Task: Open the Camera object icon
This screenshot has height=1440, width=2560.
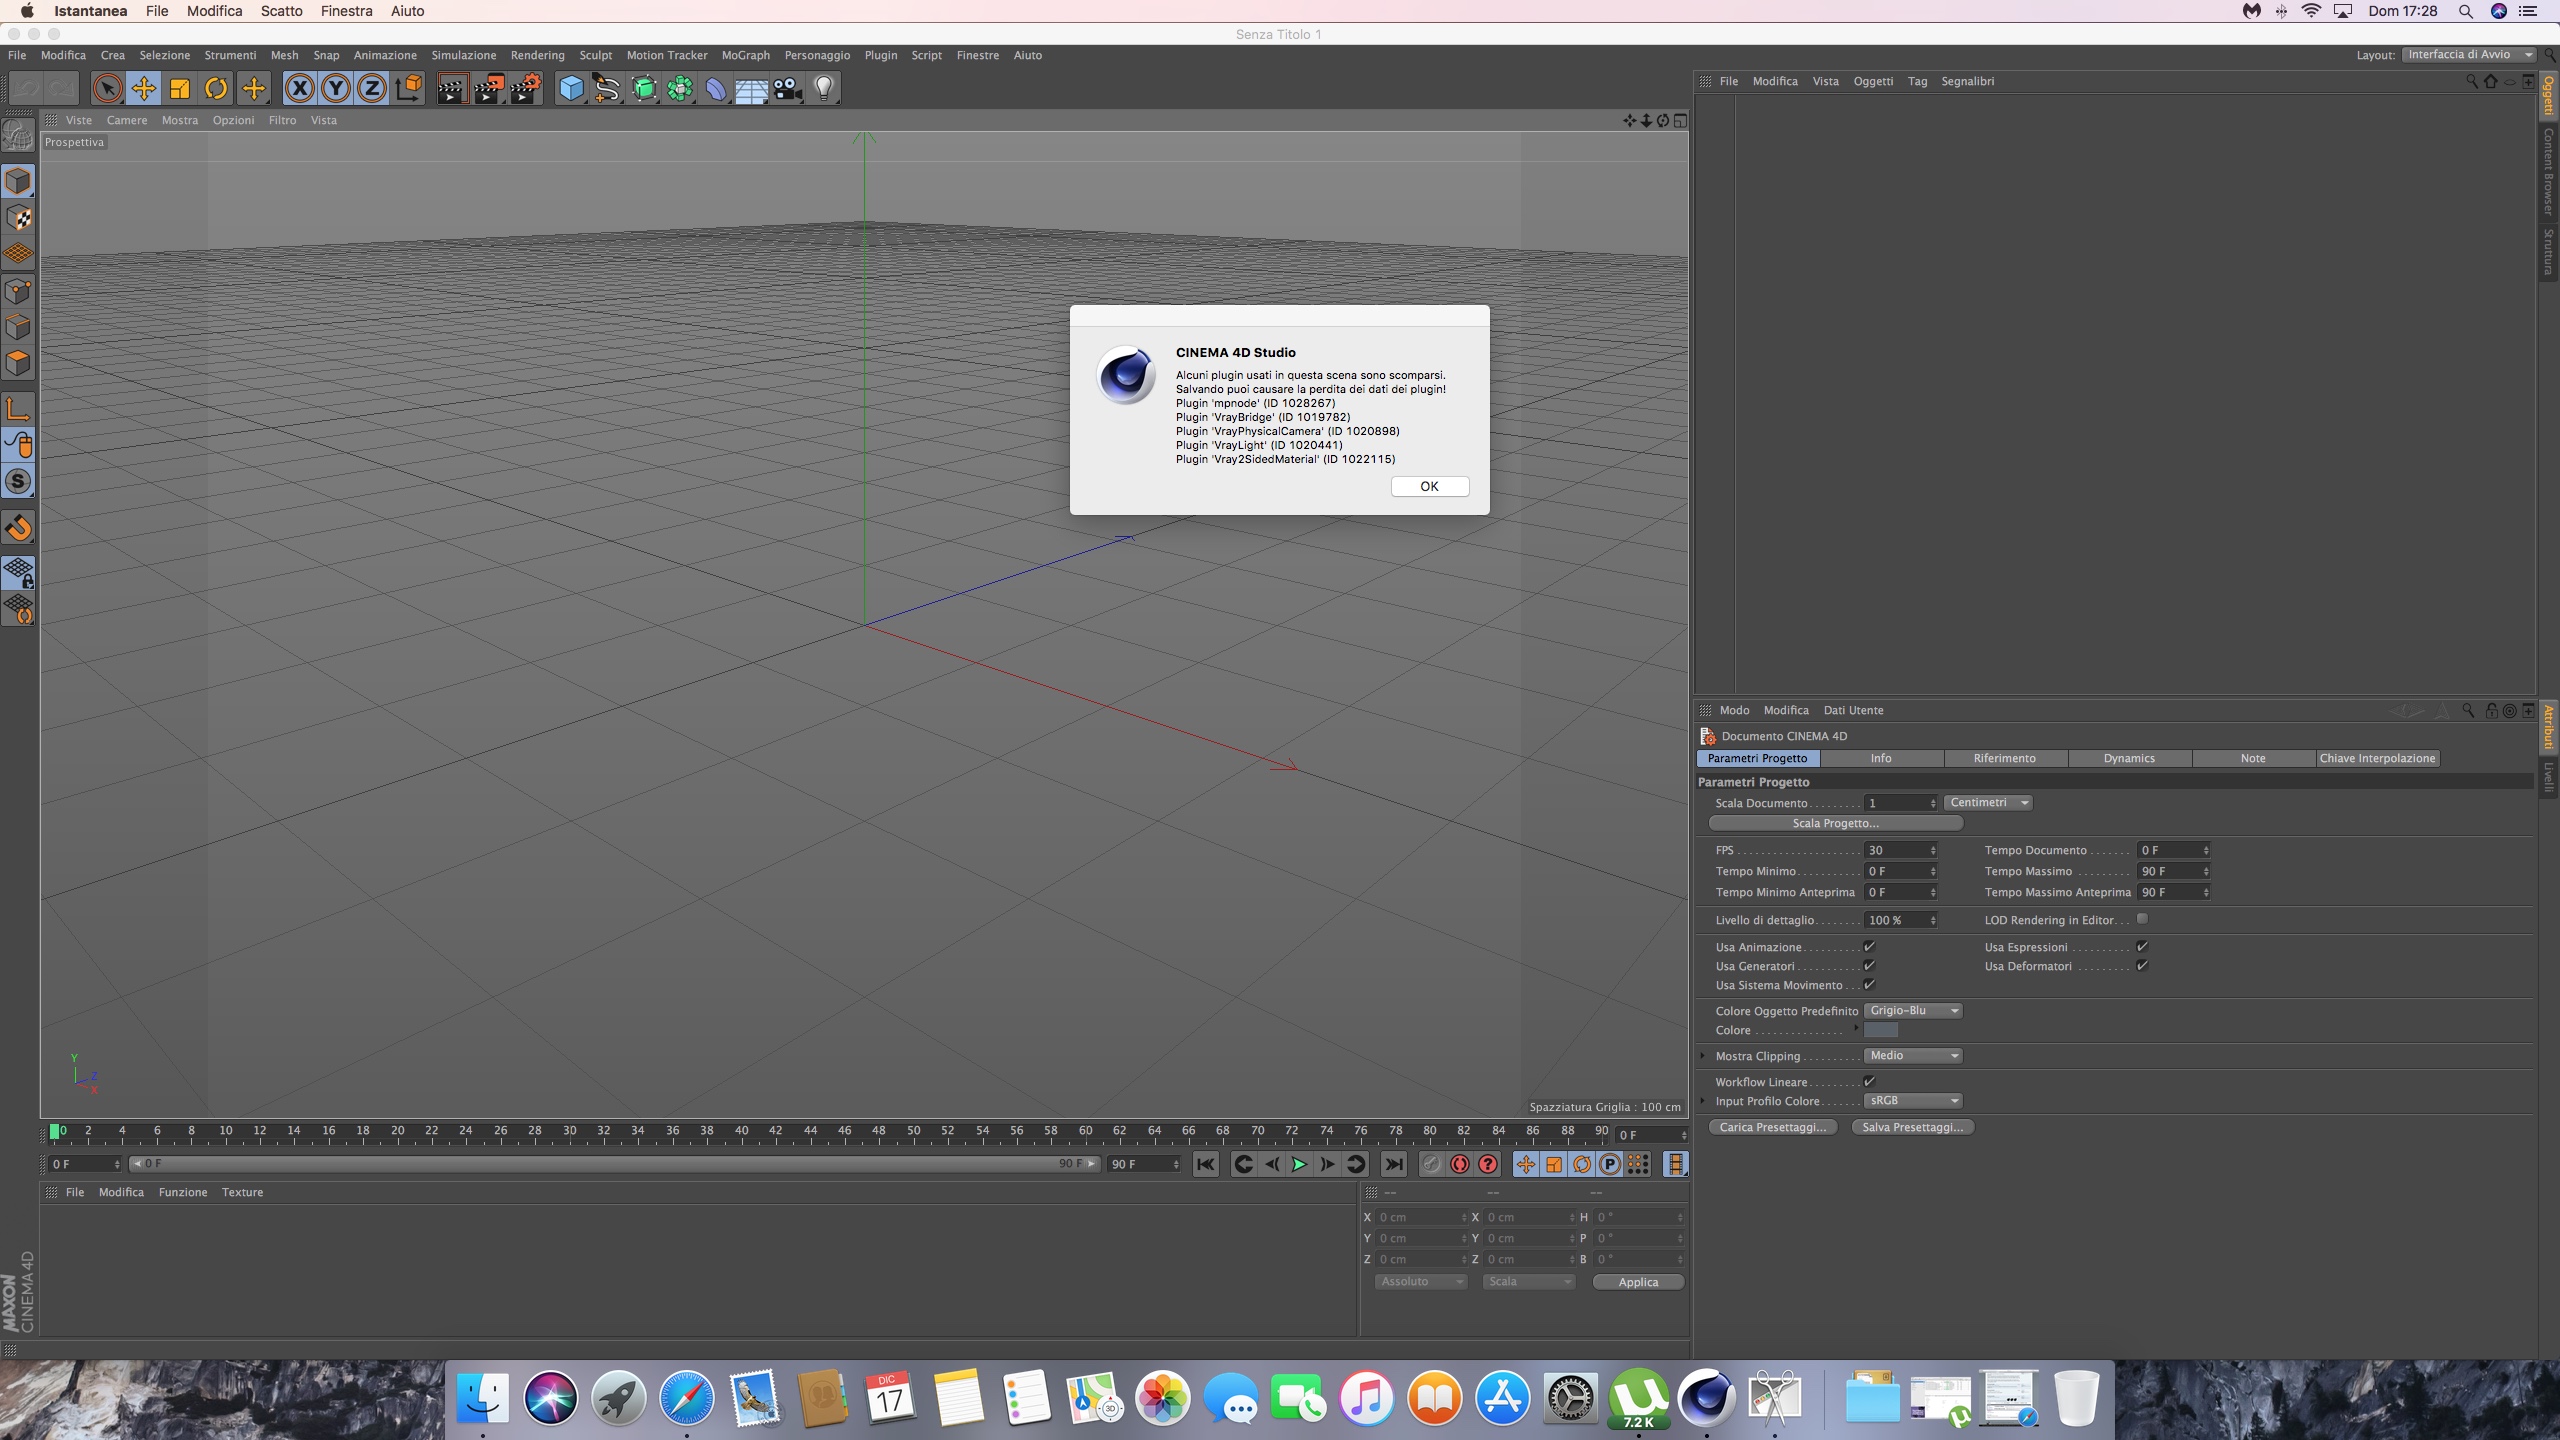Action: [x=787, y=89]
